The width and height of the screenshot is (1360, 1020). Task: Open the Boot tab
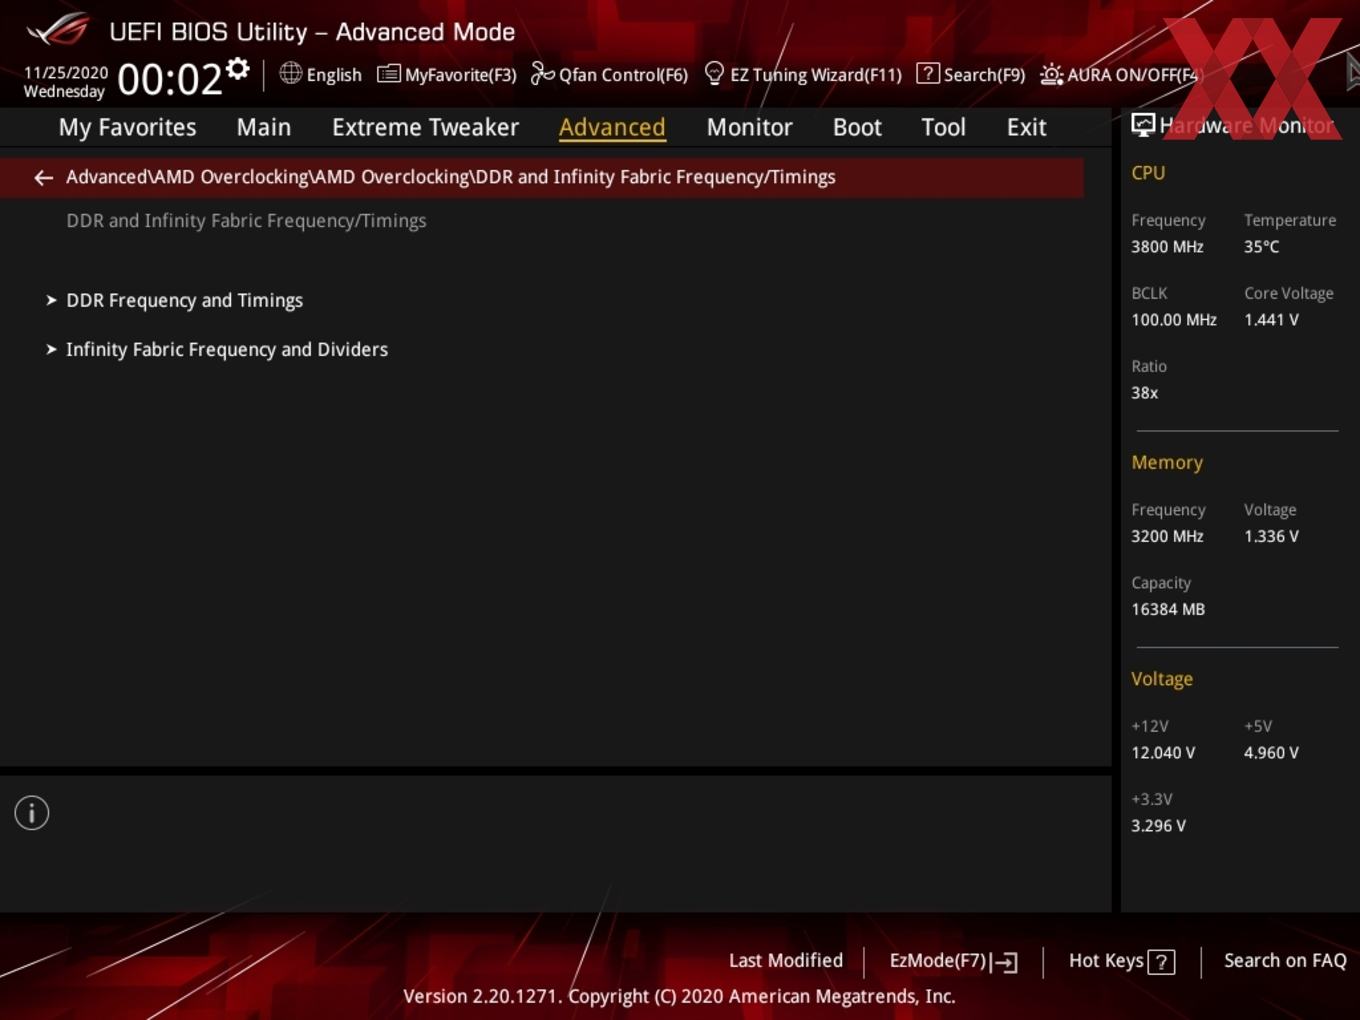[x=857, y=127]
